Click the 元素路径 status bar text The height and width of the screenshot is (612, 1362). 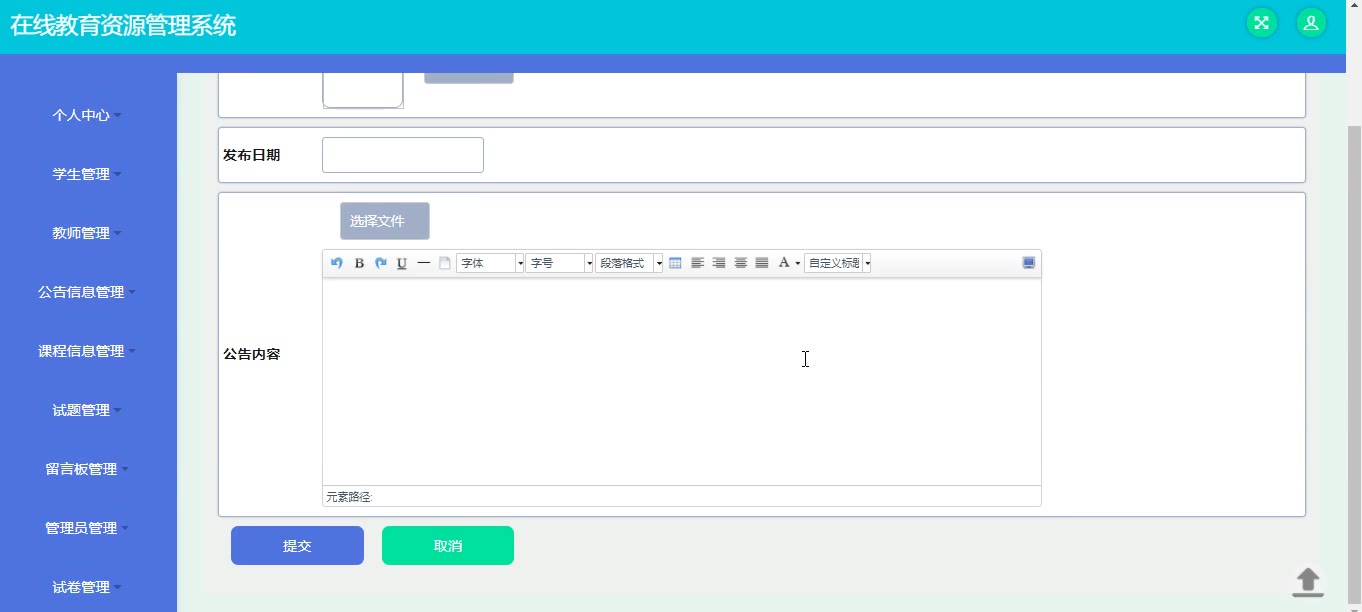pyautogui.click(x=349, y=497)
